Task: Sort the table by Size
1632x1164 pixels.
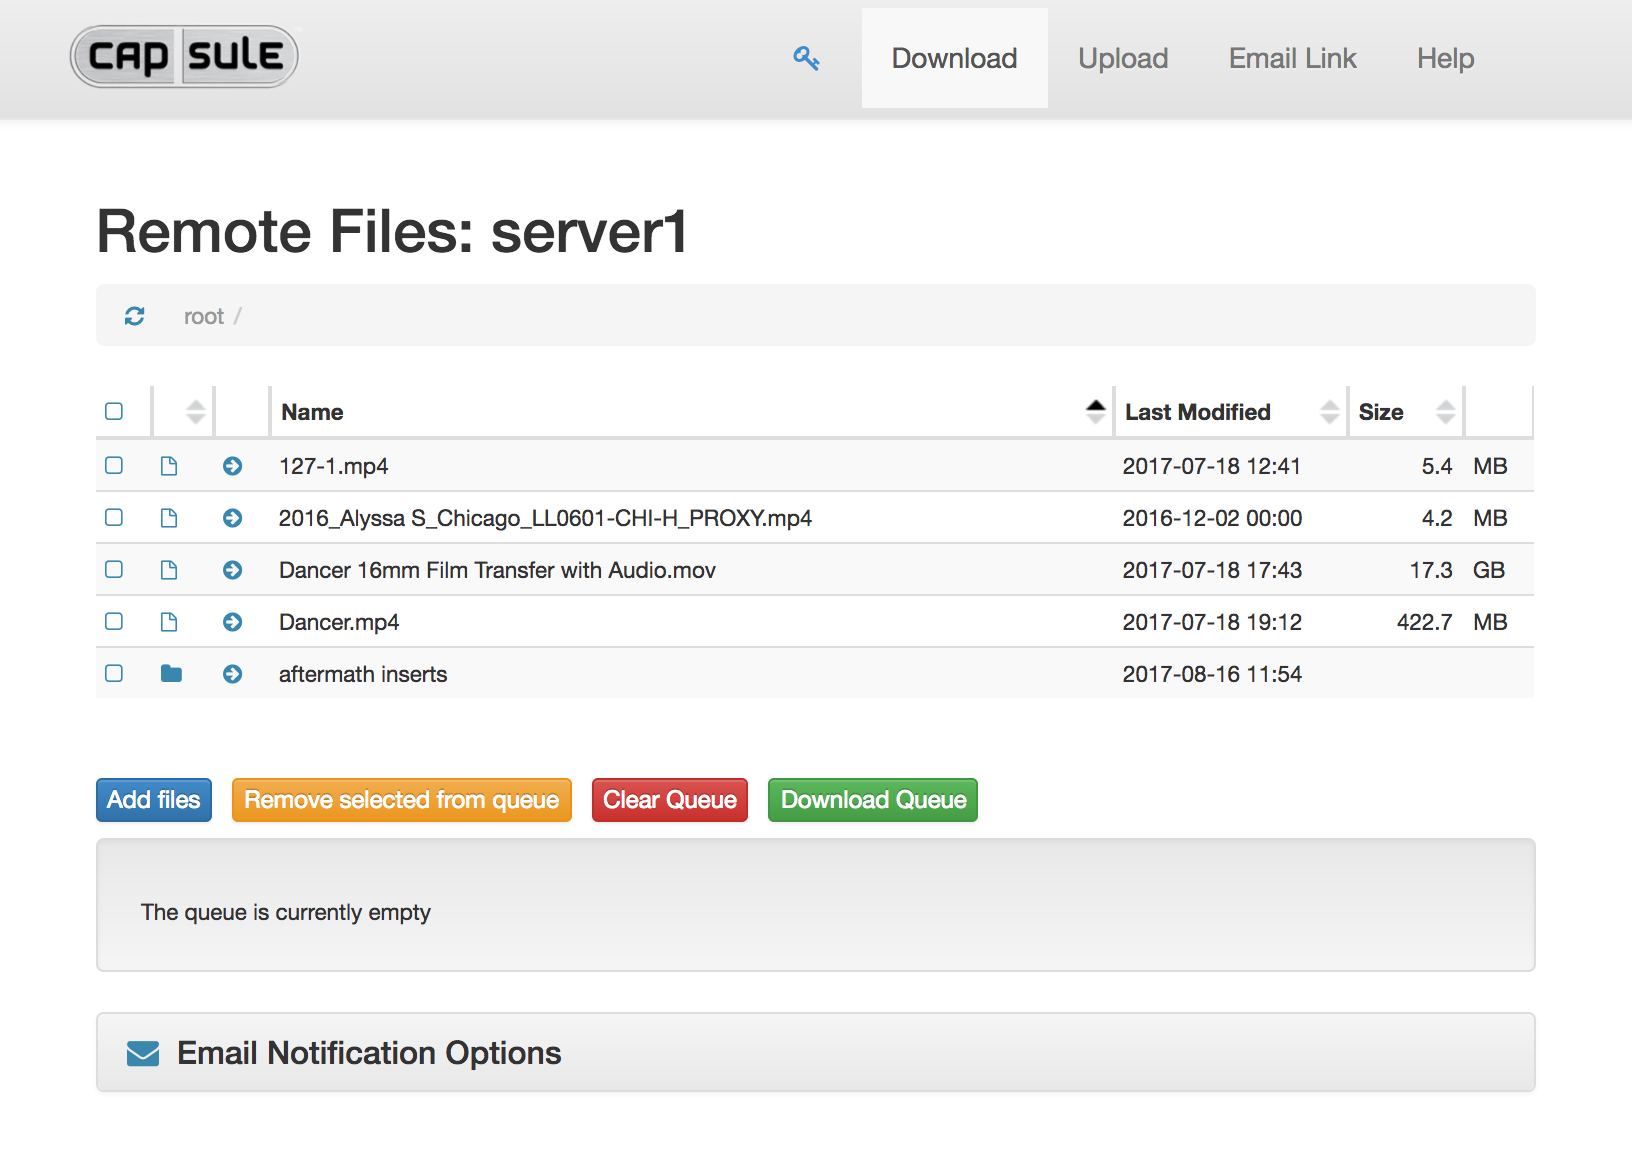Action: pyautogui.click(x=1445, y=411)
